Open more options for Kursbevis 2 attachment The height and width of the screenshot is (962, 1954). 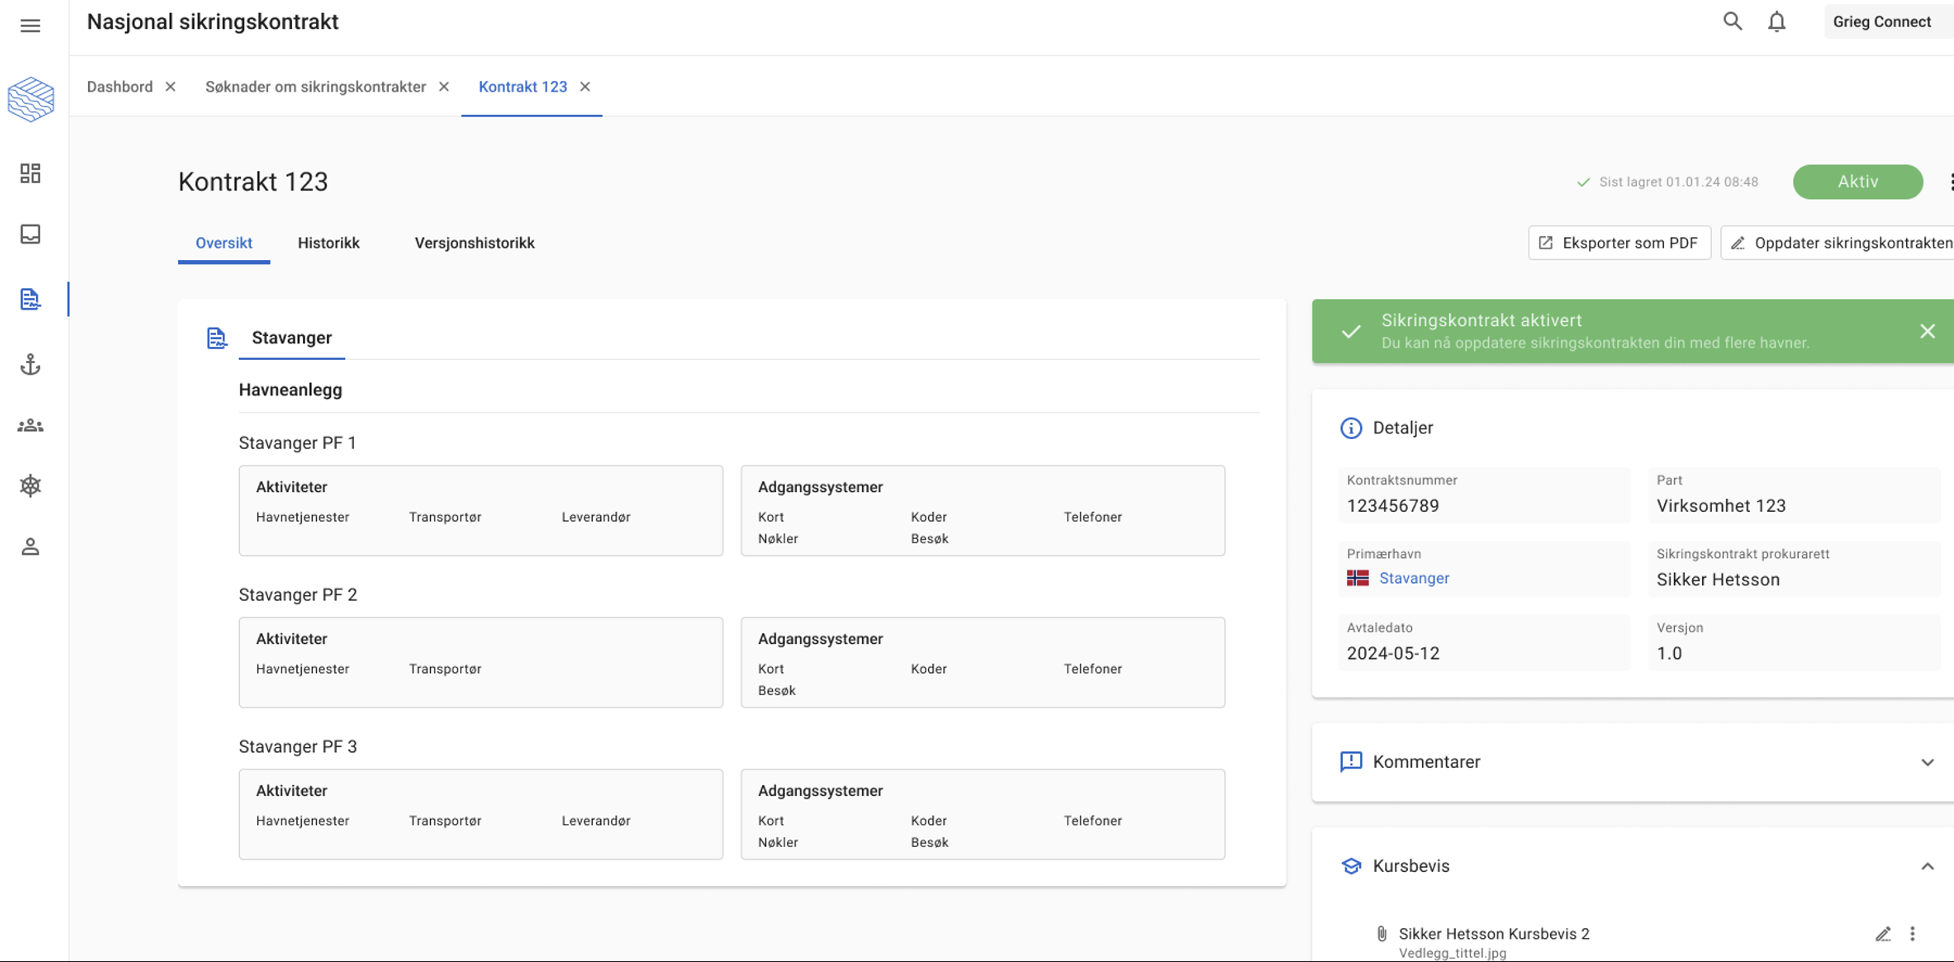coord(1912,934)
